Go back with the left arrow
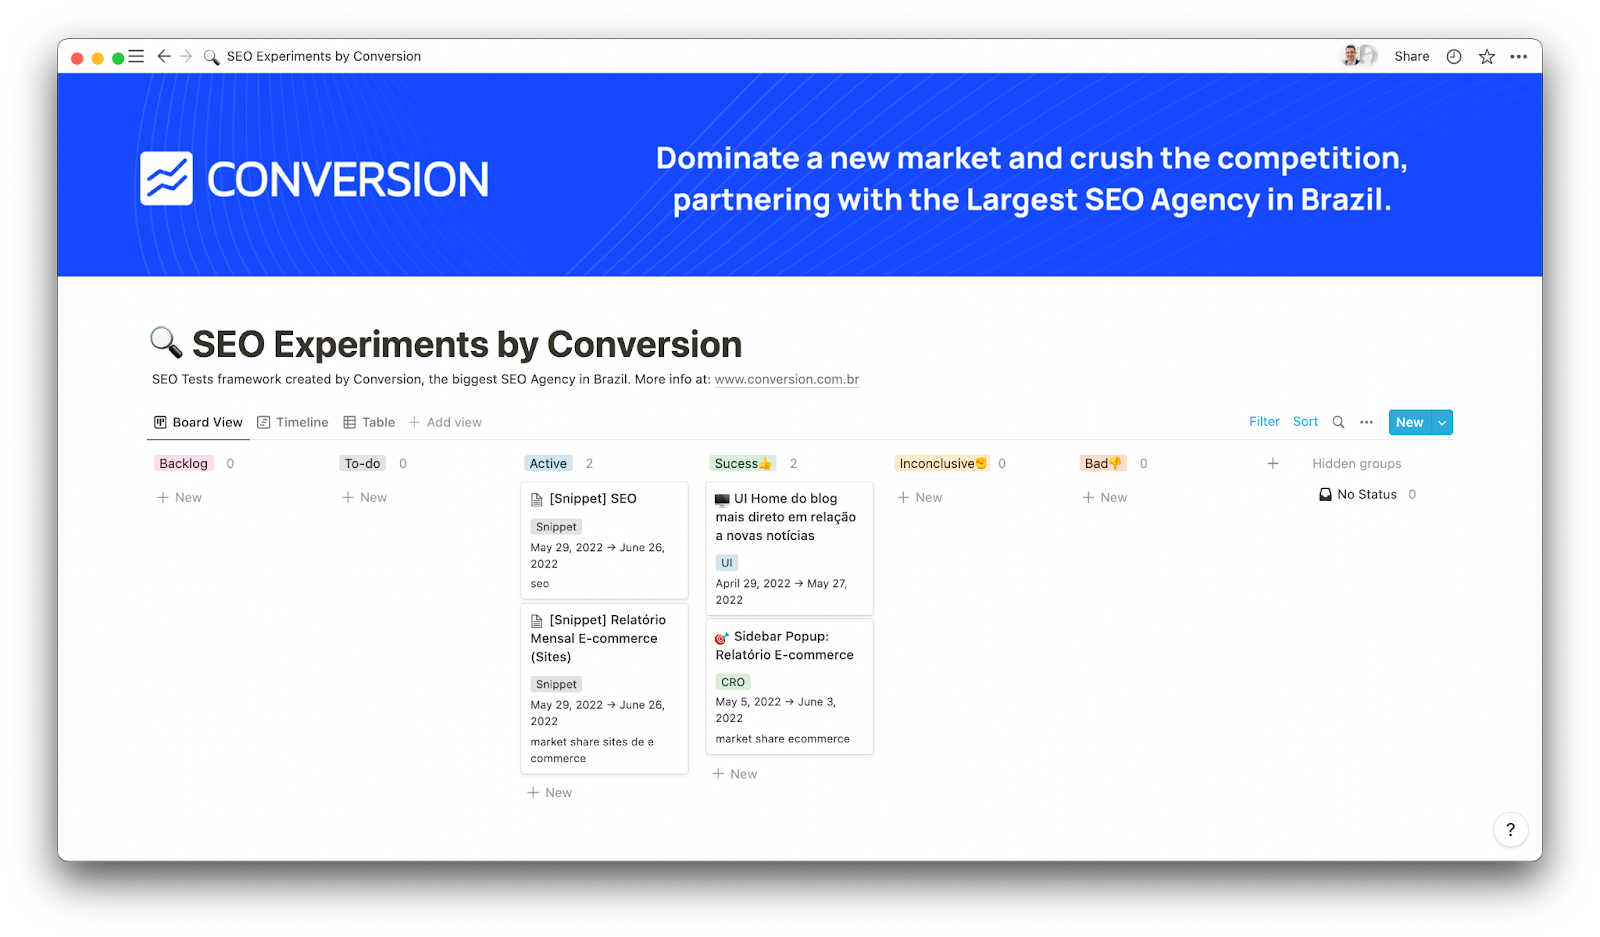1600x937 pixels. [164, 56]
